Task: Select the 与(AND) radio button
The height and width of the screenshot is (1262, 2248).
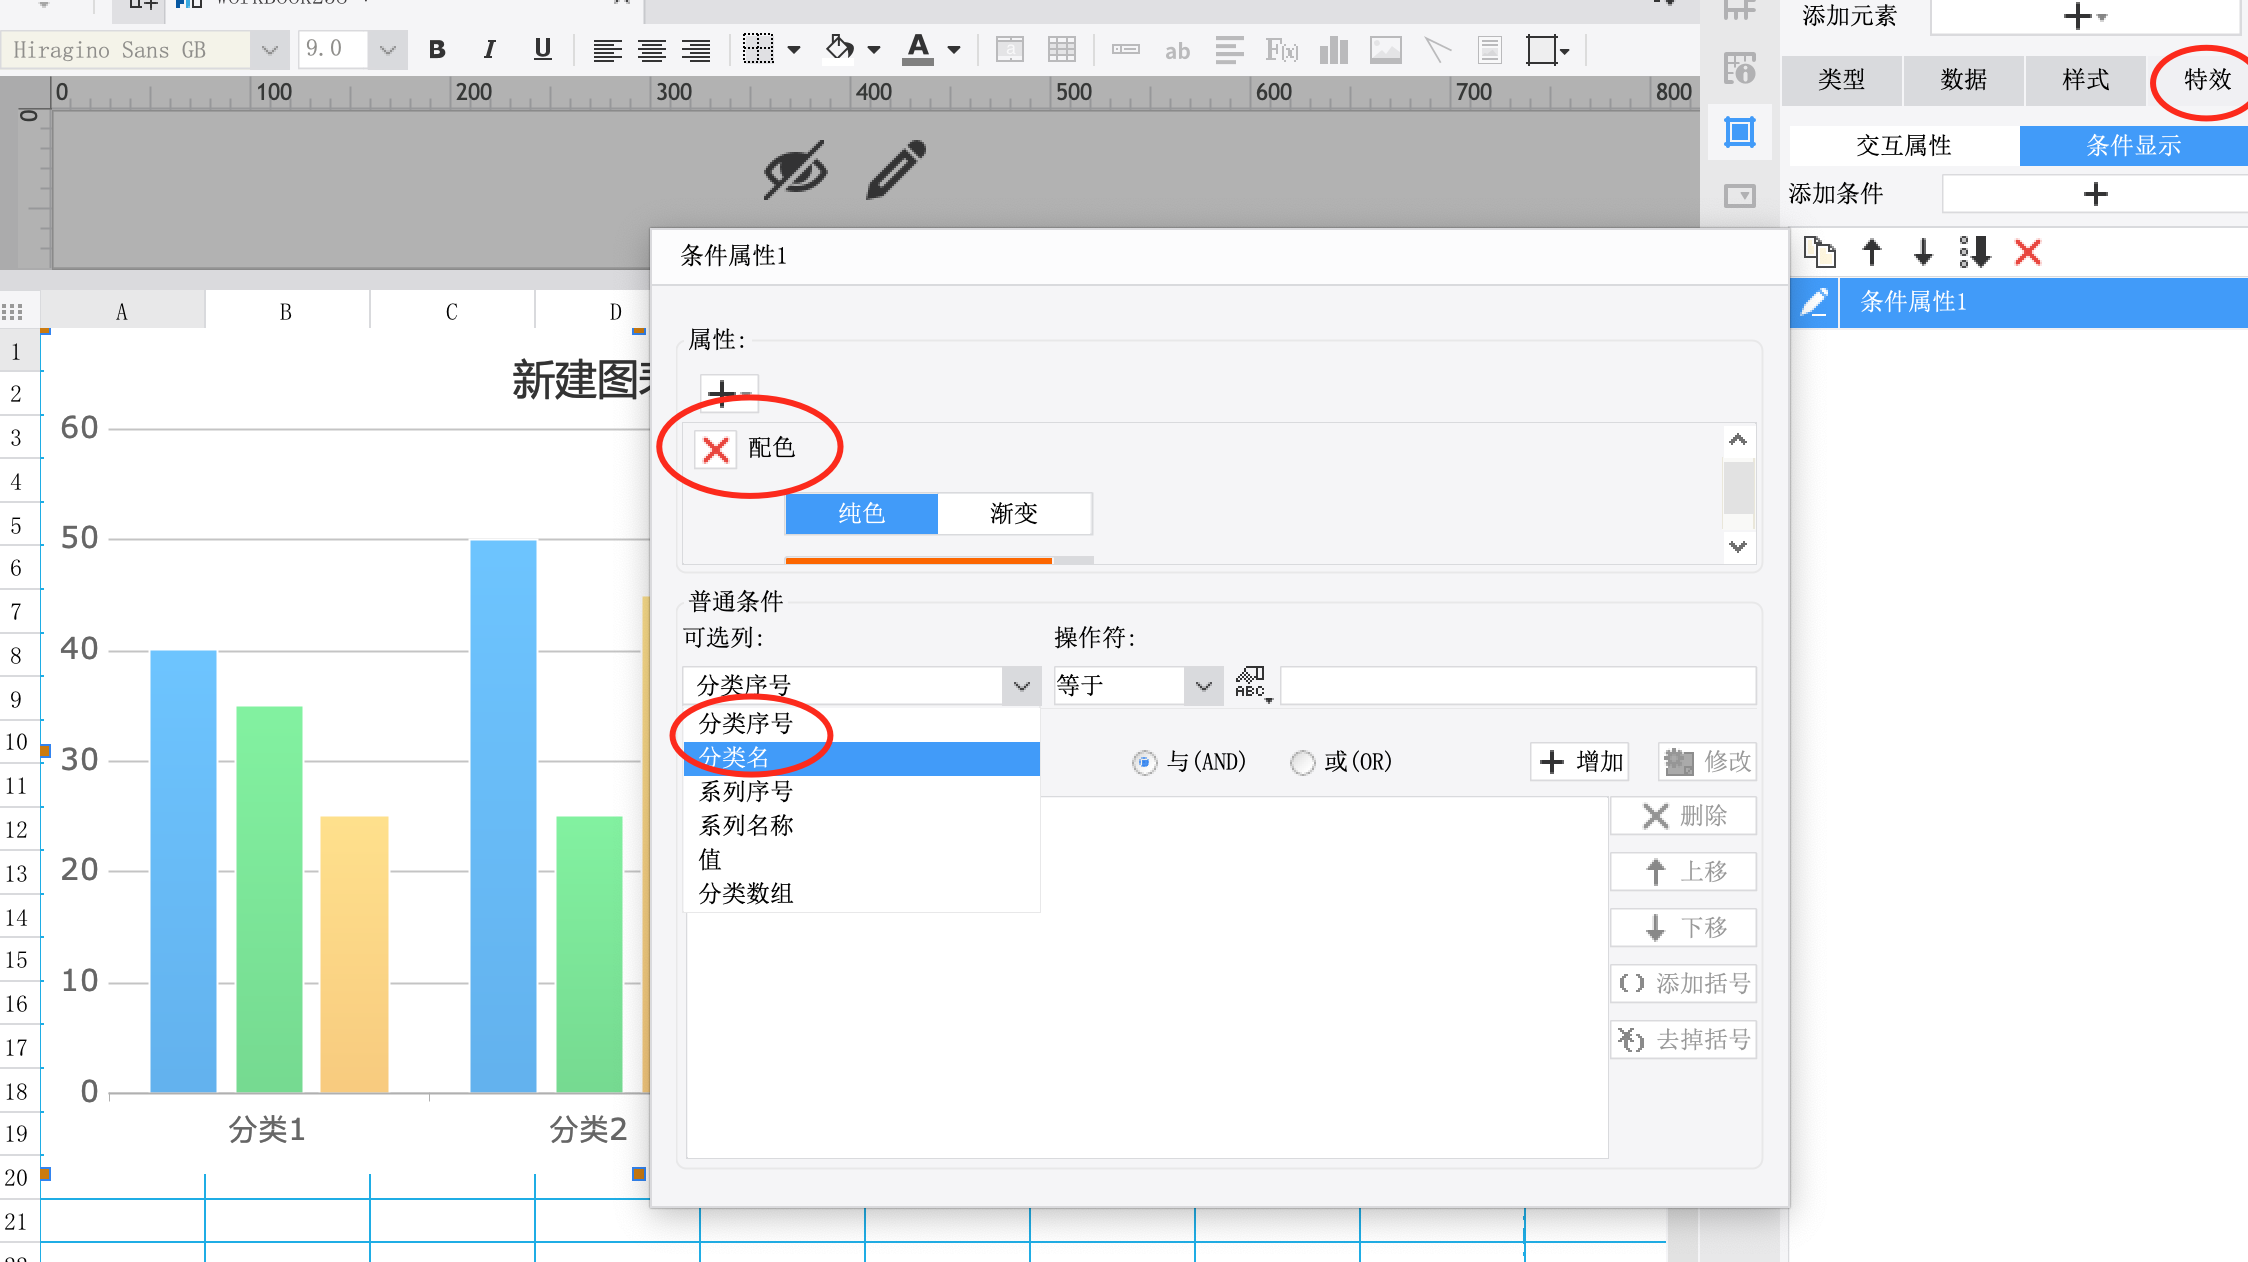Action: [1144, 763]
